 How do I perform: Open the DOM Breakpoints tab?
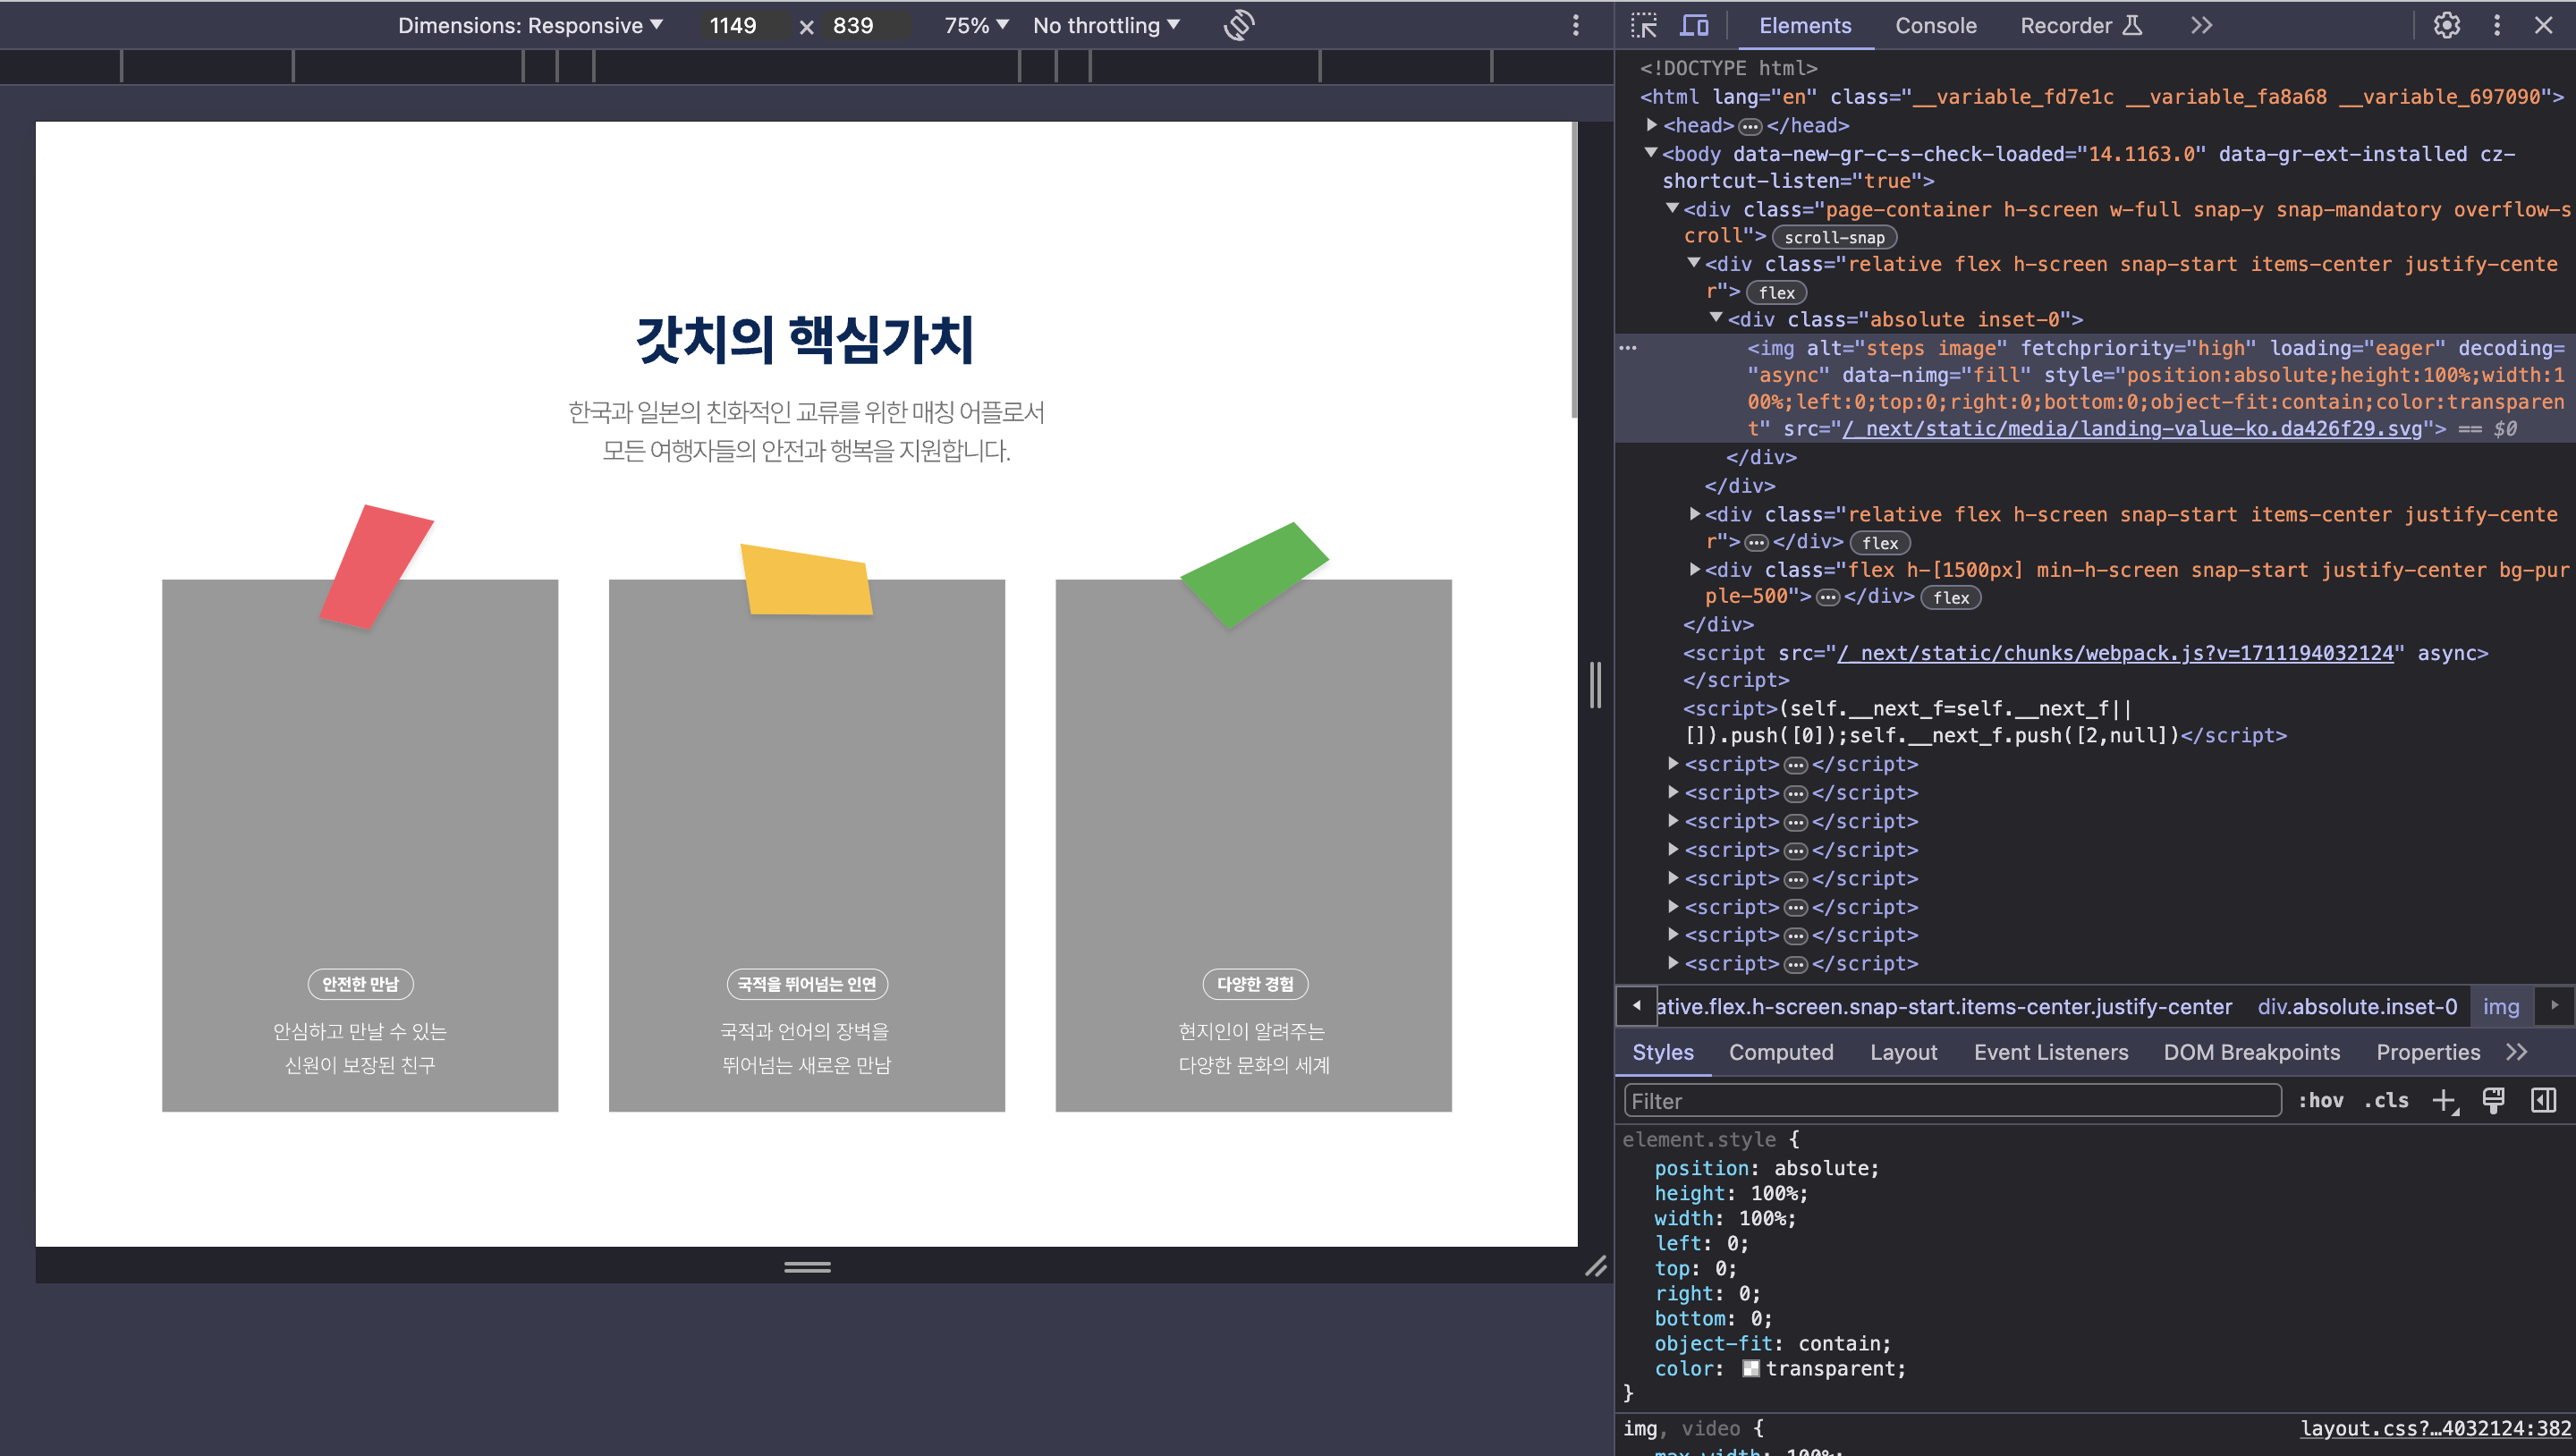pos(2251,1052)
